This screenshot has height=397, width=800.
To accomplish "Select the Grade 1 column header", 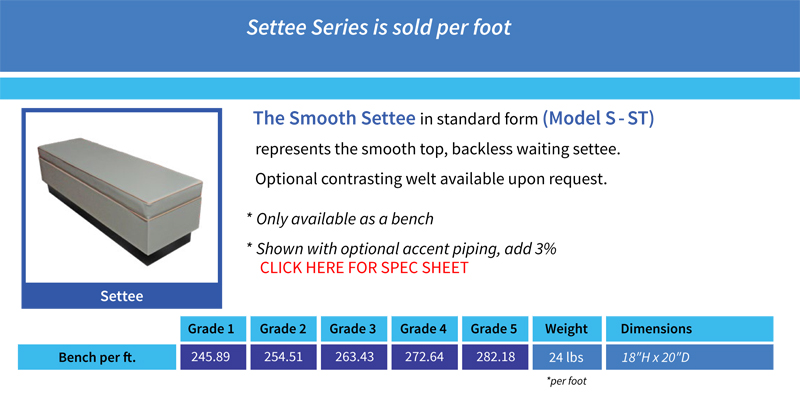I will pos(213,329).
